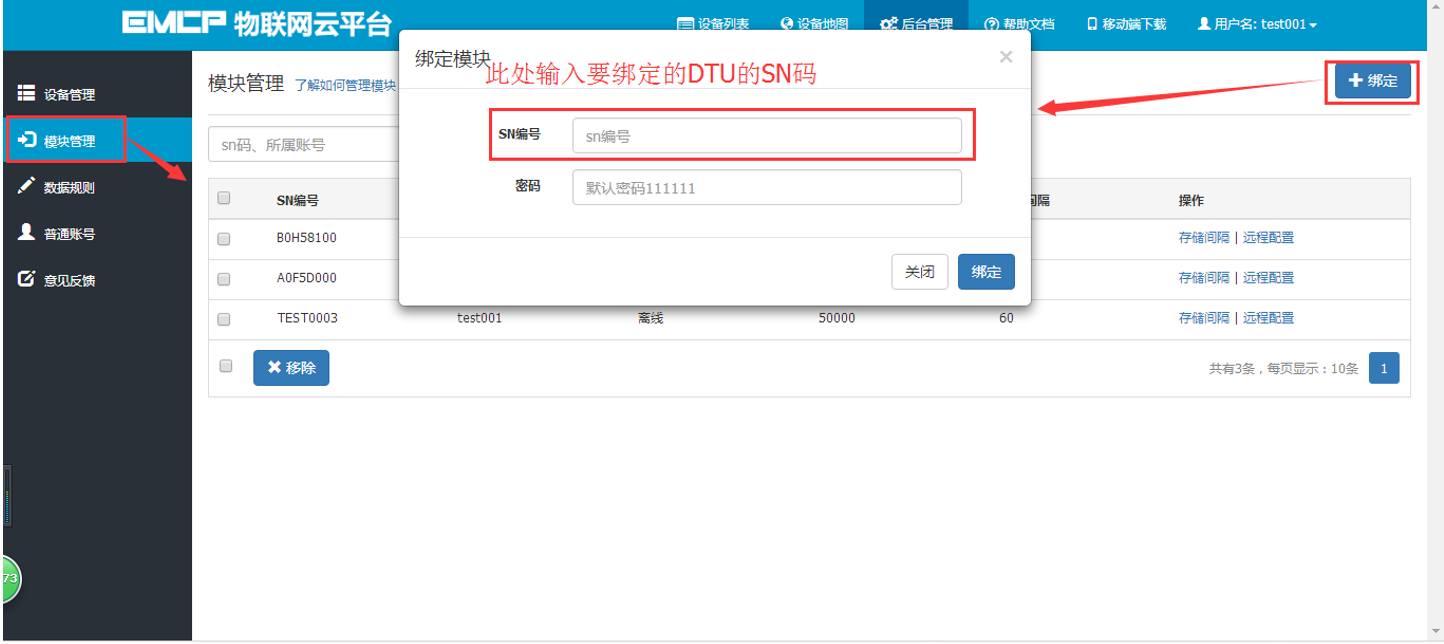Expand the 用户名: test001 dropdown
The width and height of the screenshot is (1444, 644).
[1257, 24]
